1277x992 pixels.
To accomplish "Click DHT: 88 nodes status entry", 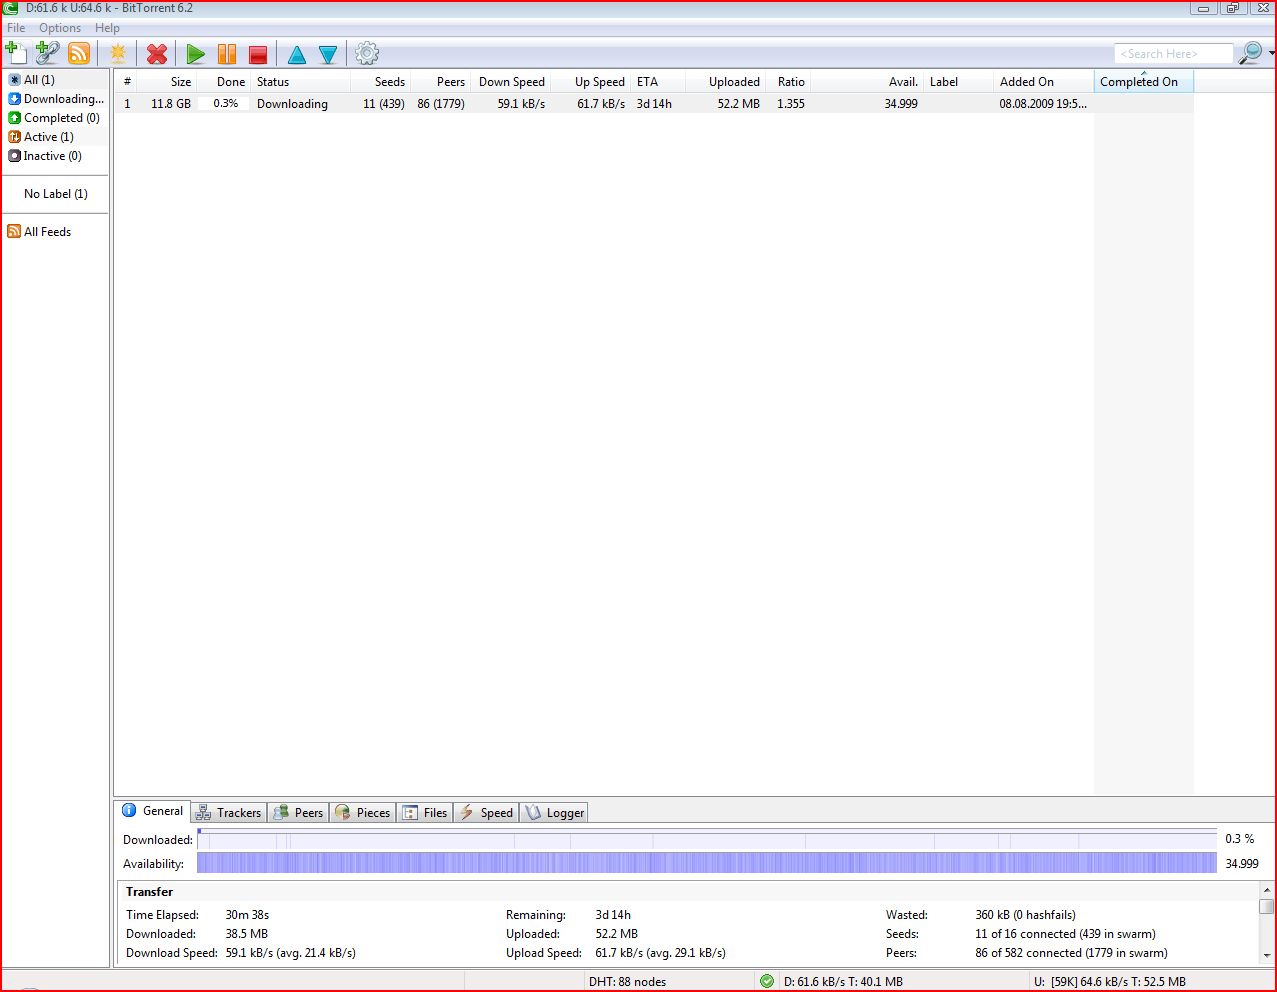I will click(x=628, y=982).
